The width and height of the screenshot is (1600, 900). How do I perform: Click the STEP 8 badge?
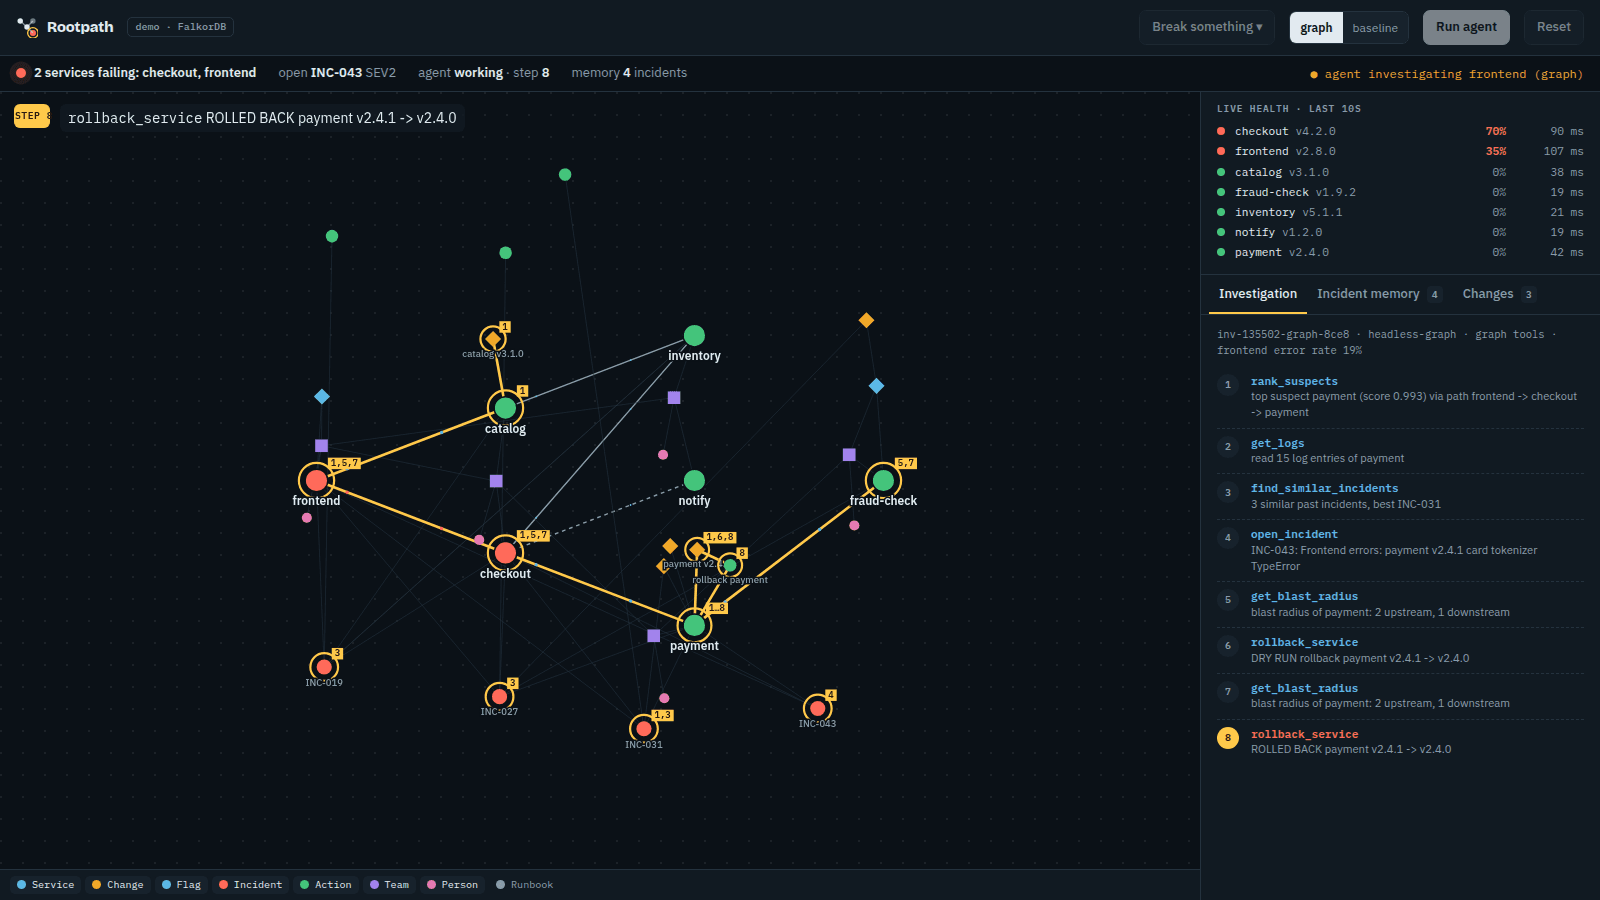(x=32, y=116)
